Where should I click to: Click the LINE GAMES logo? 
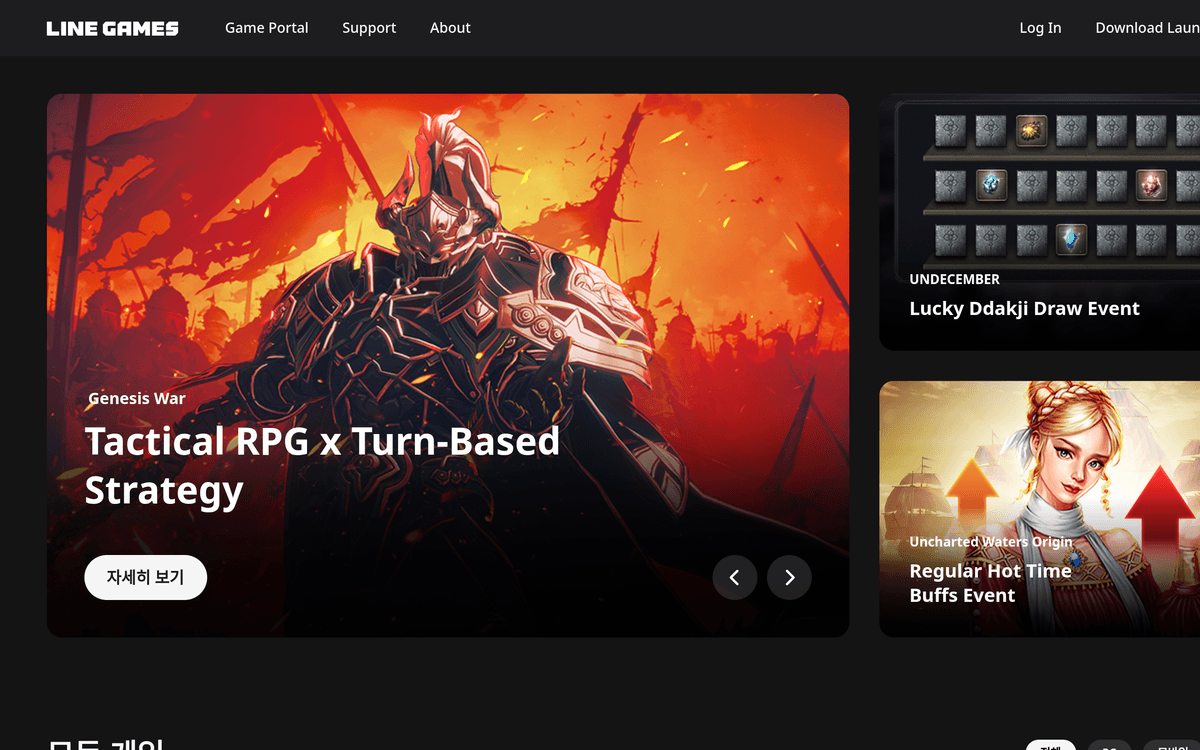(x=112, y=28)
